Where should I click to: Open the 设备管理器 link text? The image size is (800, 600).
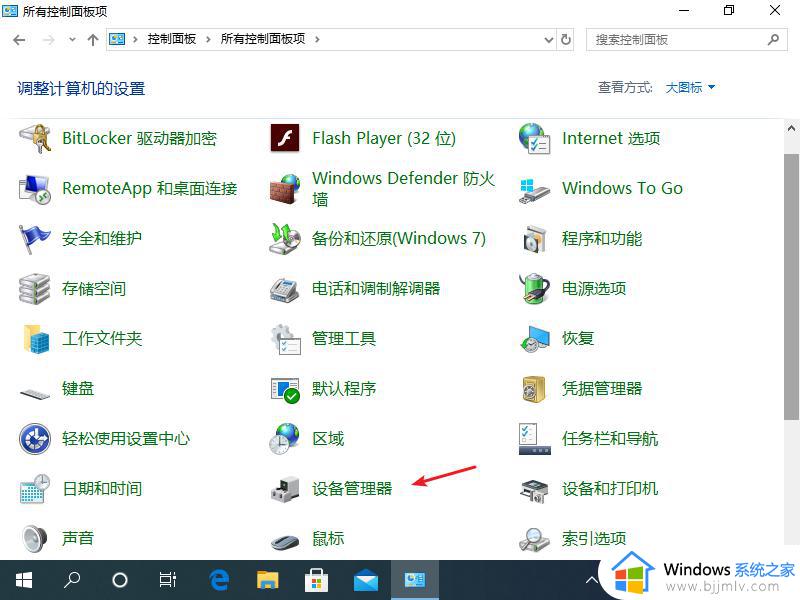tap(352, 489)
